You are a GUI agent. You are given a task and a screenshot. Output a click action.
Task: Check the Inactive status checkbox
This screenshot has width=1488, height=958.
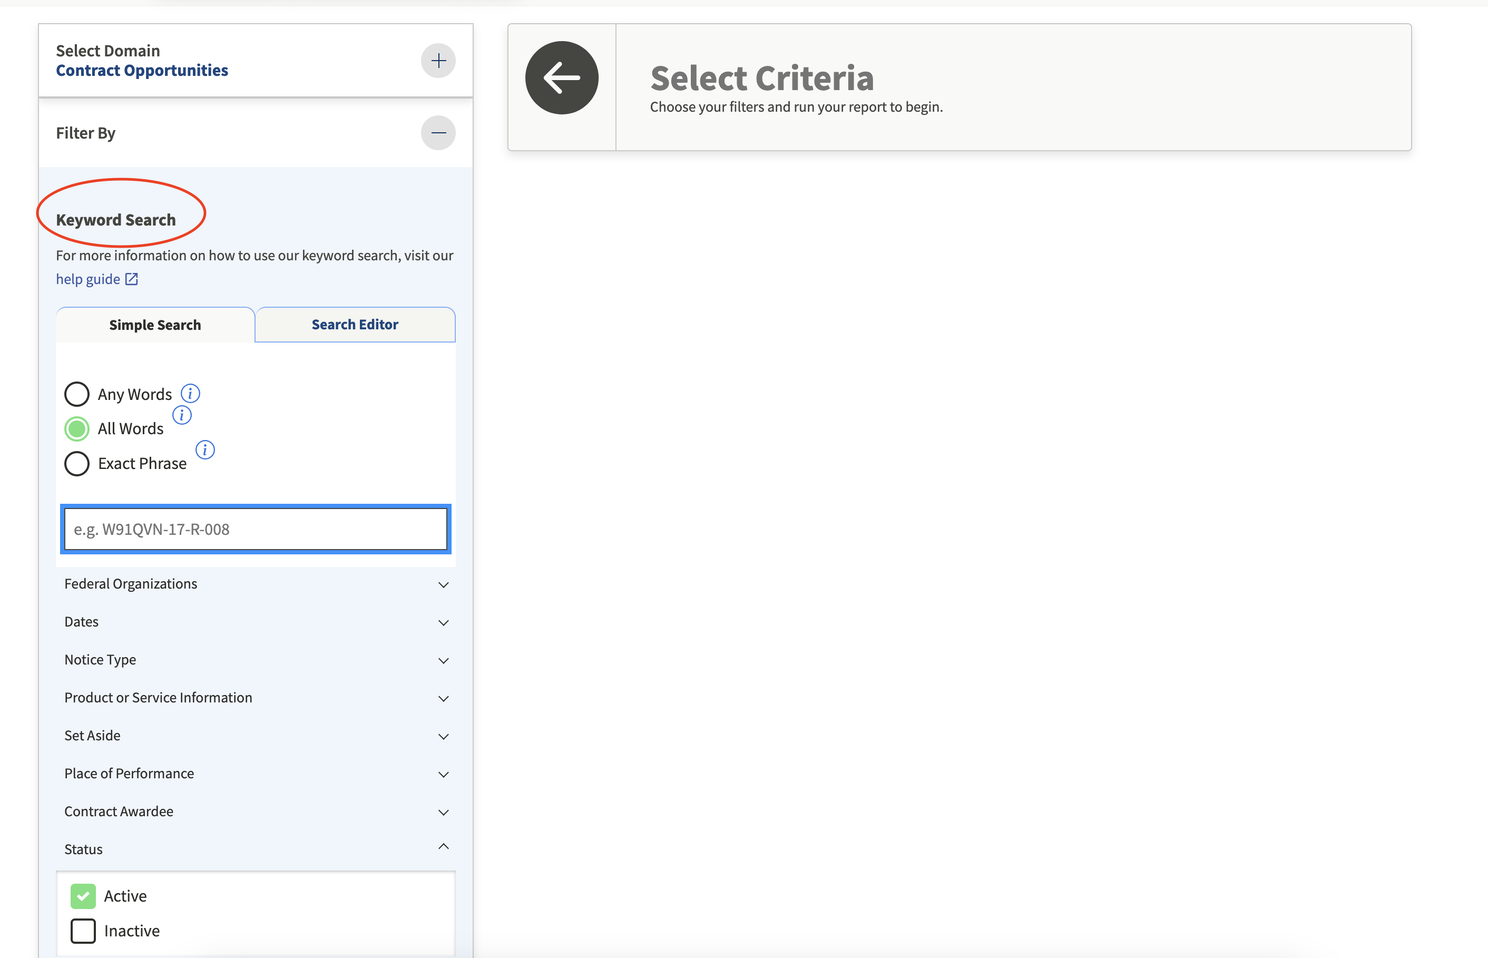[x=84, y=931]
